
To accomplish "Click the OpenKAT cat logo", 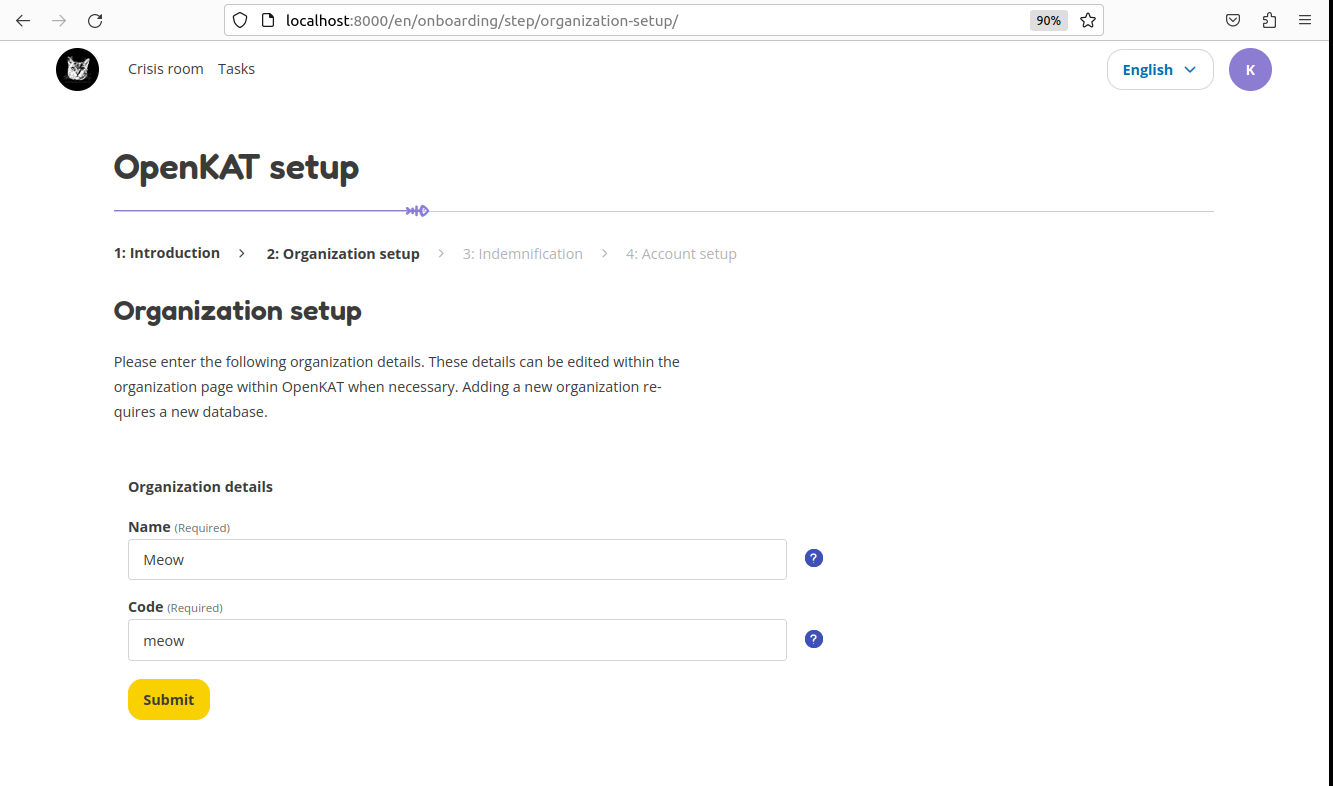I will pyautogui.click(x=77, y=69).
